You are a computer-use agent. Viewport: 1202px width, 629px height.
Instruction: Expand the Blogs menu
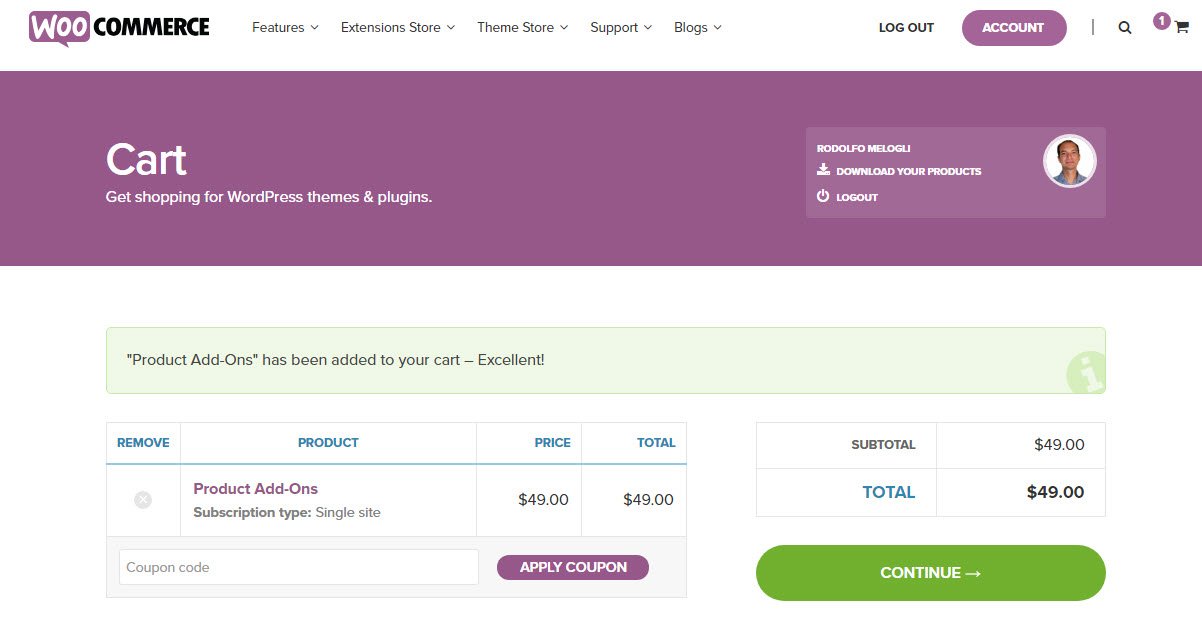pos(698,28)
